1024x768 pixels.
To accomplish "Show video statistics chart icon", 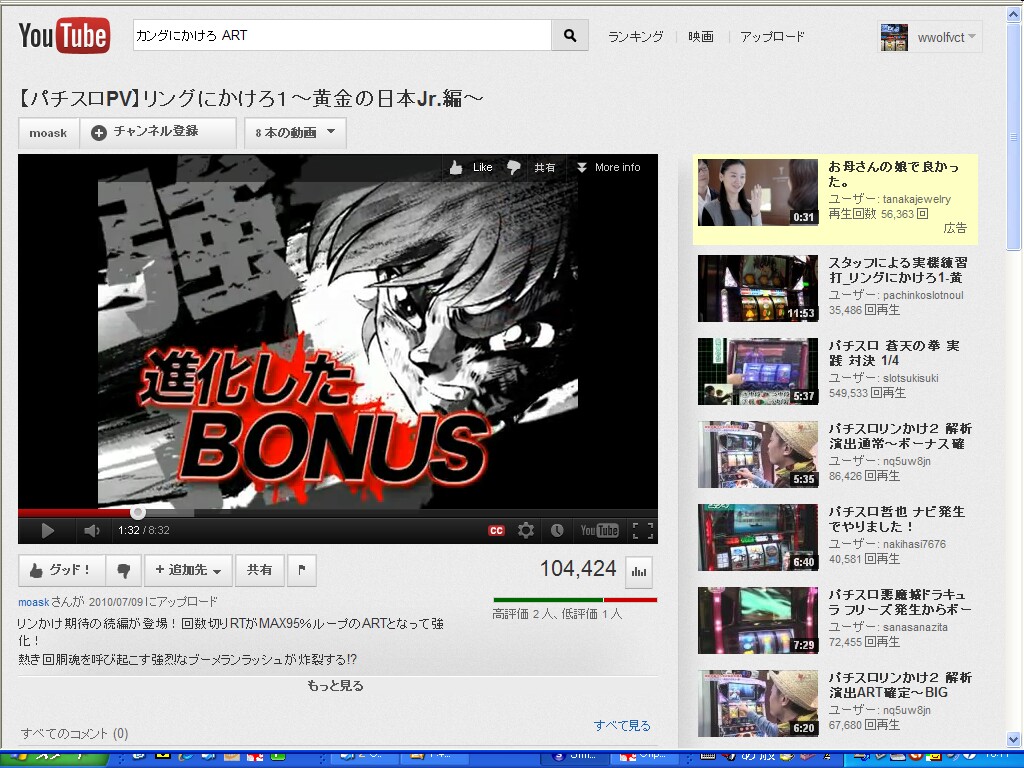I will 639,571.
